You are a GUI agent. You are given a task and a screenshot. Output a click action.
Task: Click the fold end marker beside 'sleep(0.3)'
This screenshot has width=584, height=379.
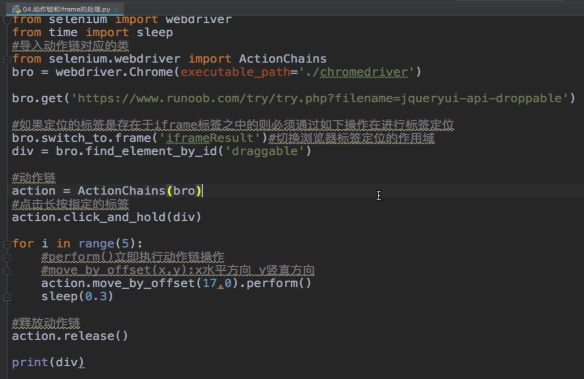pyautogui.click(x=6, y=297)
